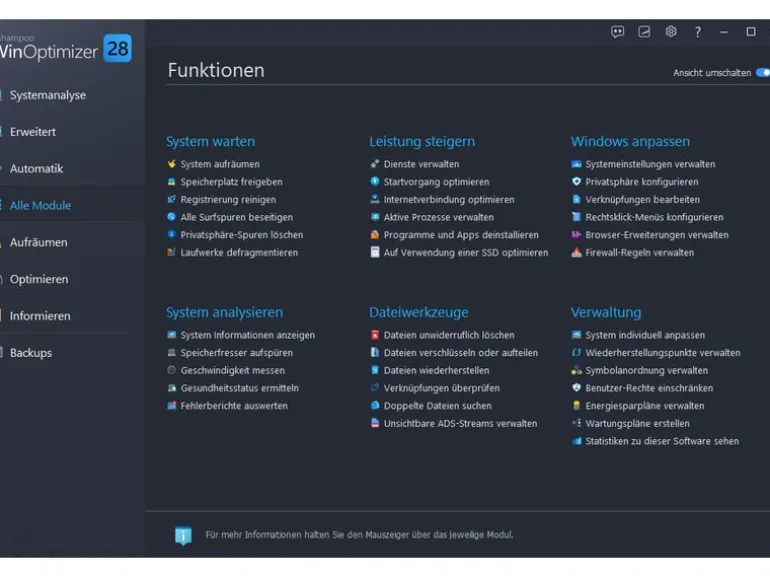Launch Gesundheitsstatus ermitteln module

click(x=239, y=388)
